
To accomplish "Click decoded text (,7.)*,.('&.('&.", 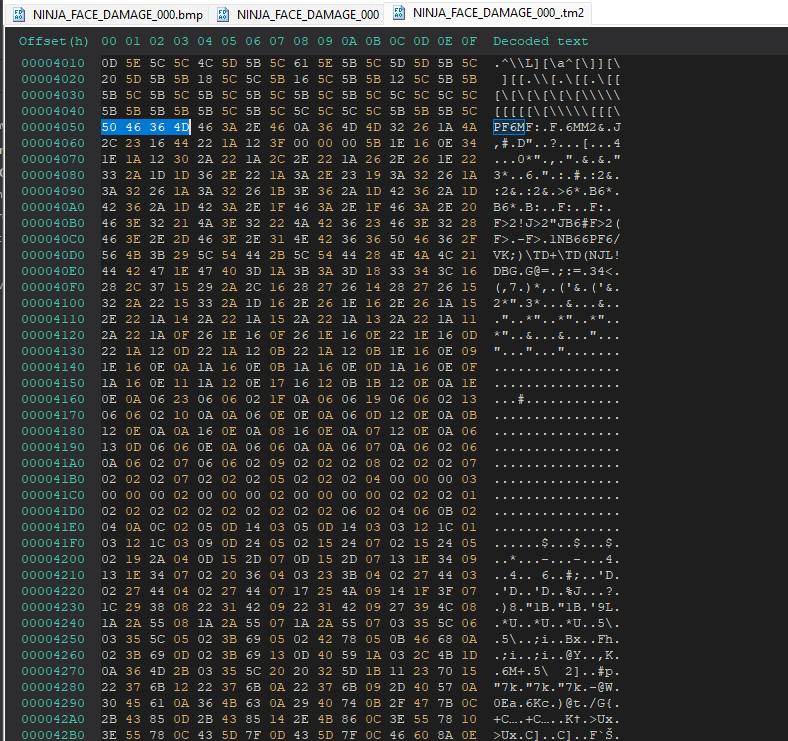I will click(x=557, y=288).
